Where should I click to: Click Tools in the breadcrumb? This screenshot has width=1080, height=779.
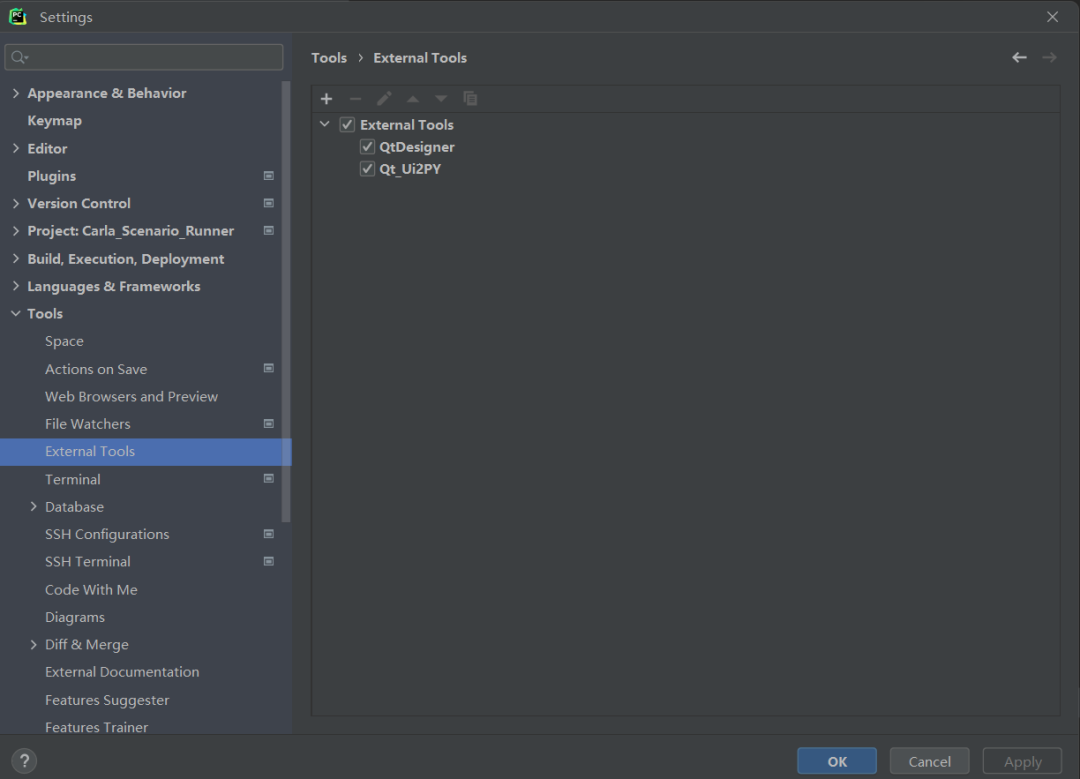[329, 58]
